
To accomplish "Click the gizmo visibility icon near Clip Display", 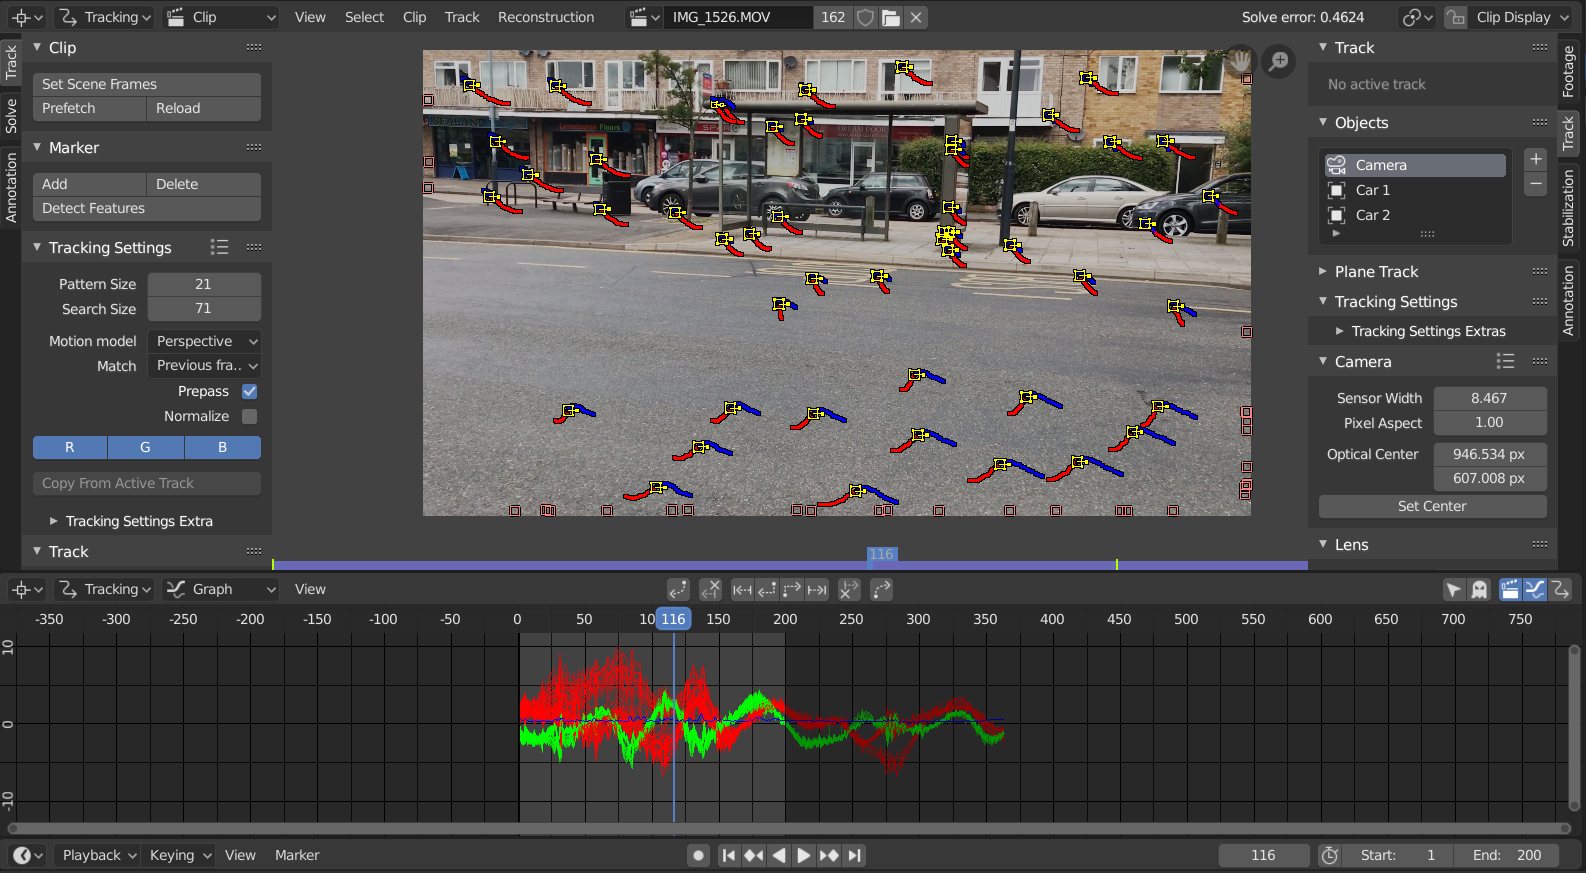I will coord(1456,17).
